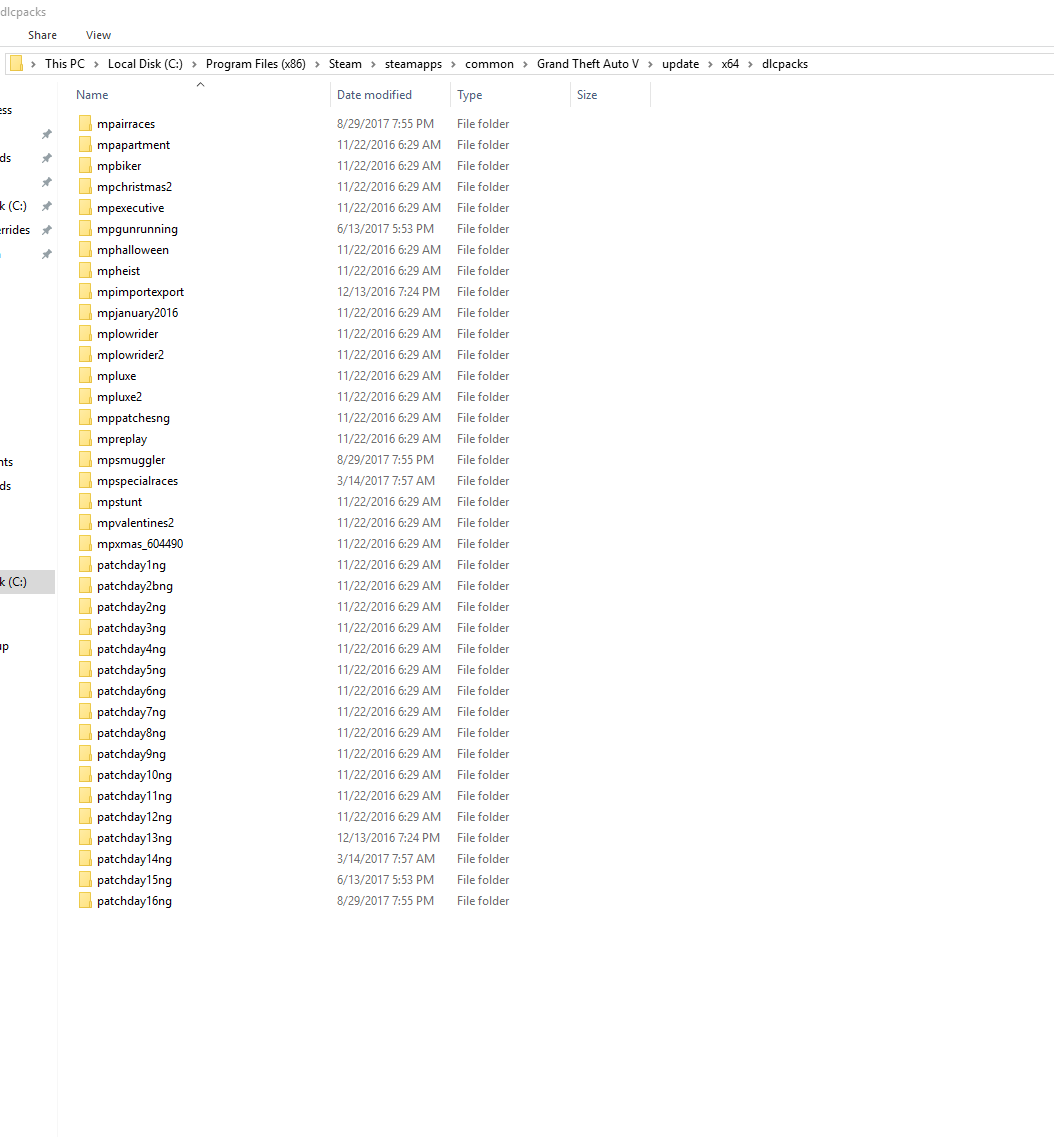Screen dimensions: 1054x1139
Task: Expand the chevron after Program Files (x86)
Action: click(317, 64)
